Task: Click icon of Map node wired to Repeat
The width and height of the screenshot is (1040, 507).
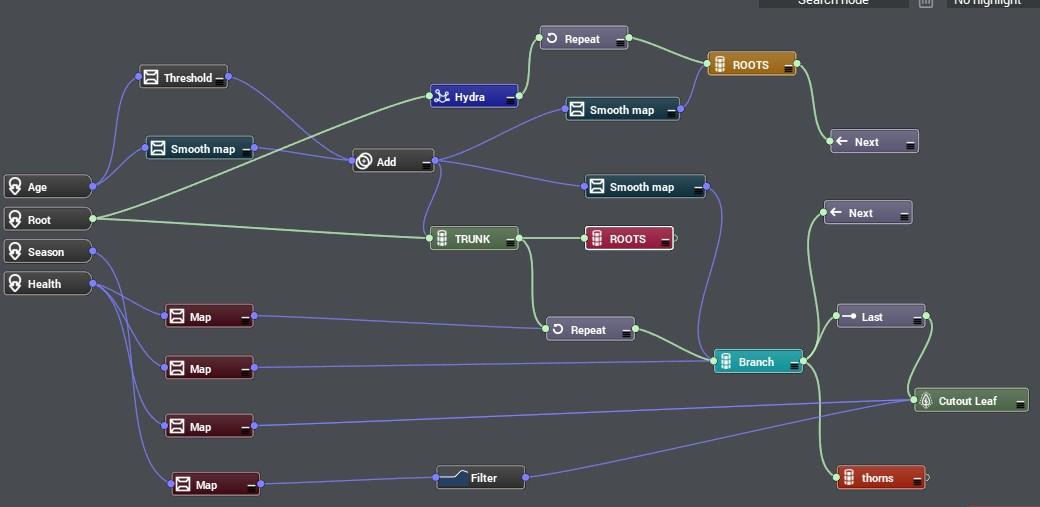Action: point(176,317)
